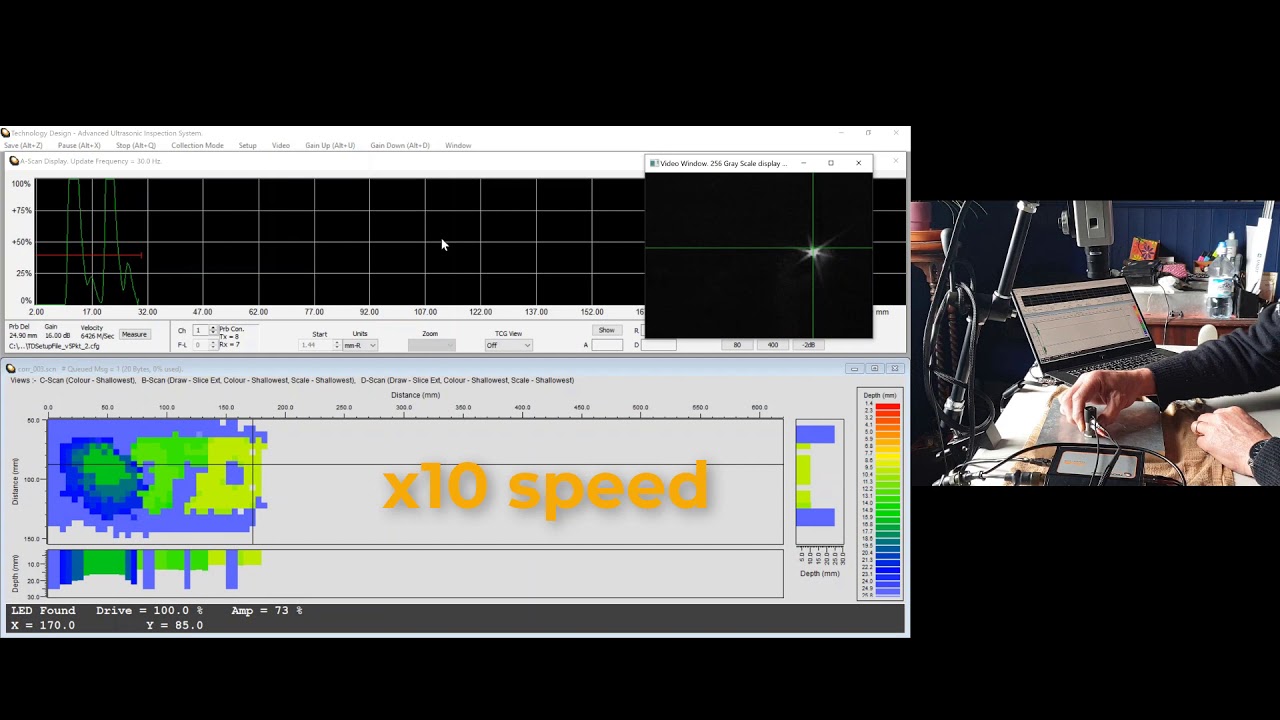
Task: Click the Prb Del 24.90 mm value
Action: pos(23,335)
